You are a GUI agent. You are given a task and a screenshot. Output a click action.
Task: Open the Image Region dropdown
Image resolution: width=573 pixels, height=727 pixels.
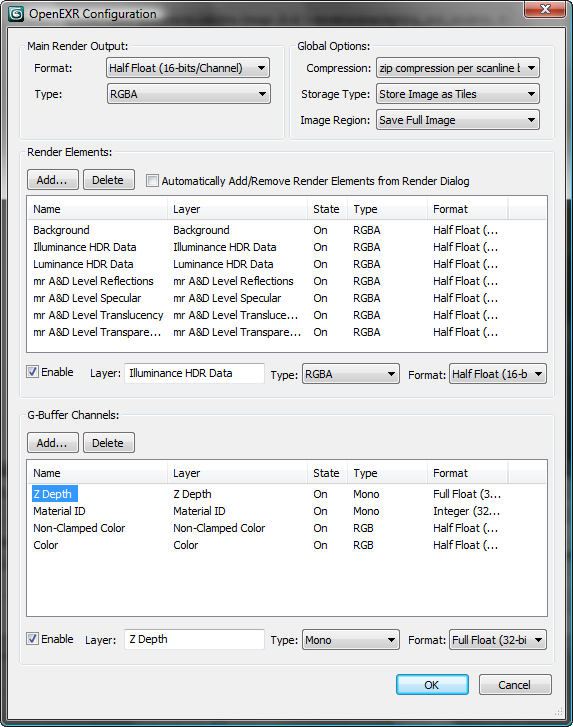[458, 120]
